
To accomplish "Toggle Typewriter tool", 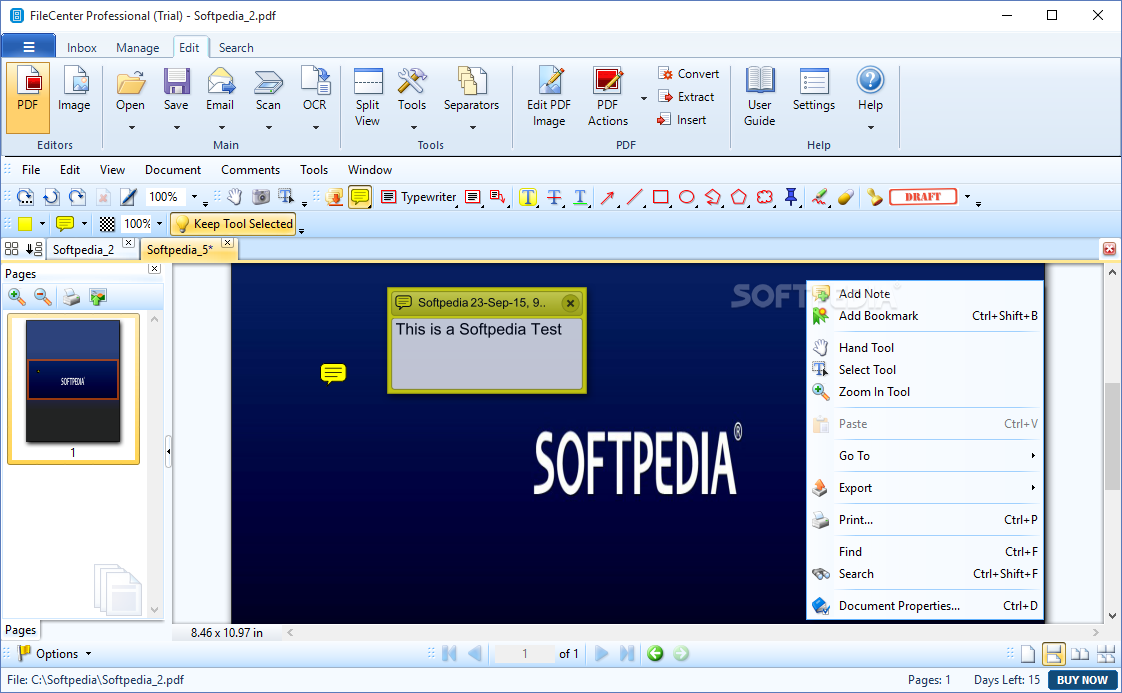I will [419, 197].
